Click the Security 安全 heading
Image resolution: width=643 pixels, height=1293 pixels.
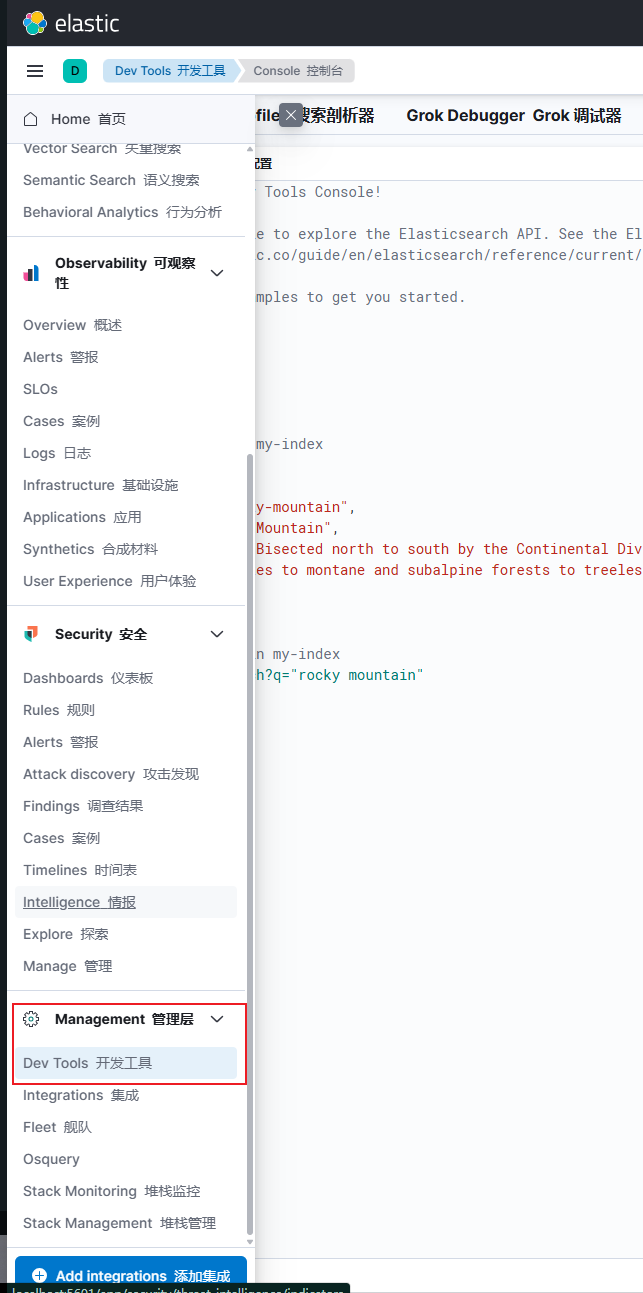pyautogui.click(x=101, y=634)
